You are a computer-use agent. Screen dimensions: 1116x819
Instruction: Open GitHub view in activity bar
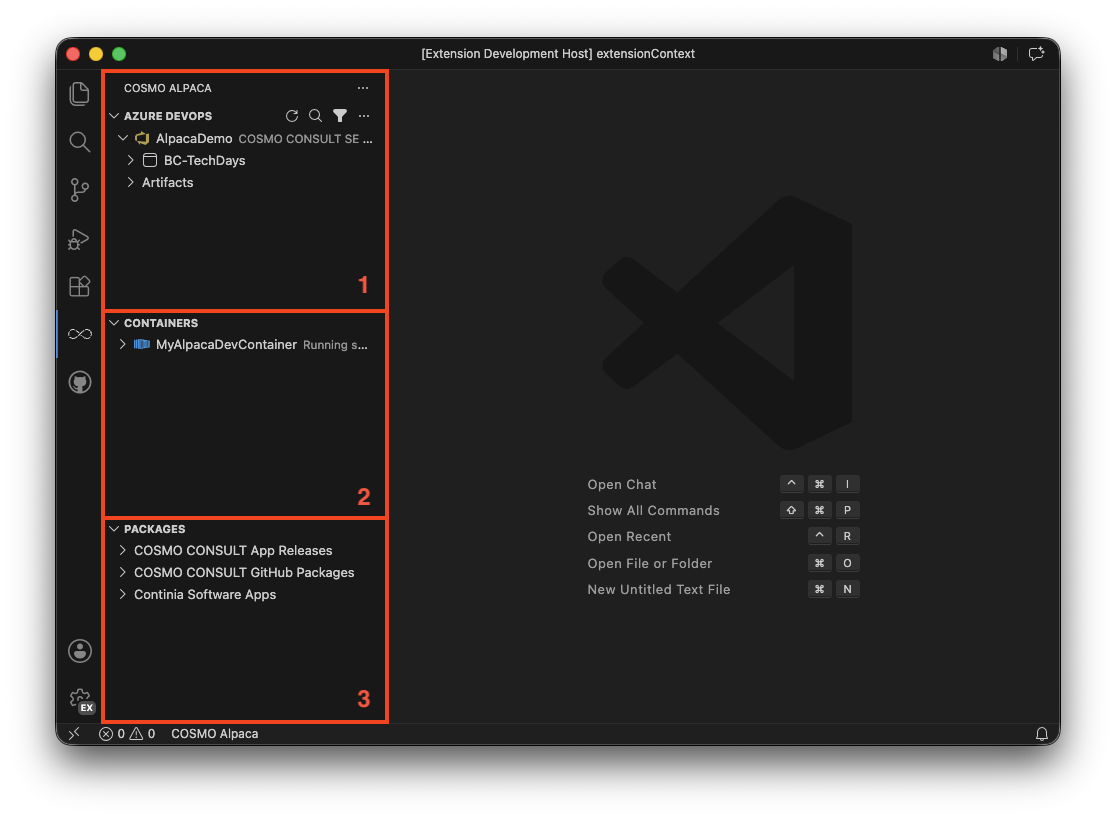[x=80, y=382]
